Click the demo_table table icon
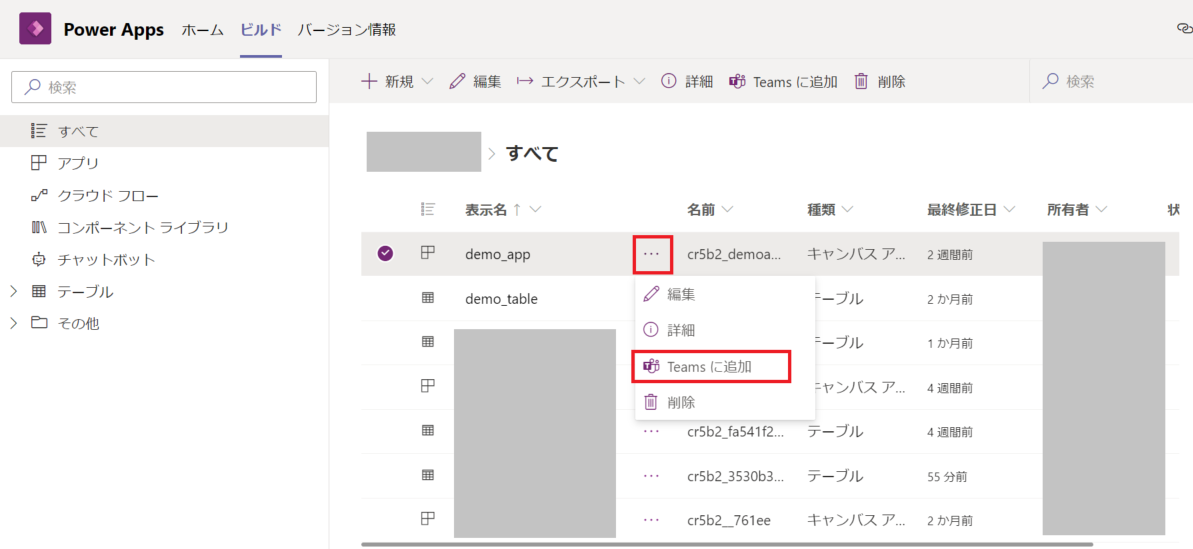Viewport: 1193px width, 549px height. pos(428,299)
